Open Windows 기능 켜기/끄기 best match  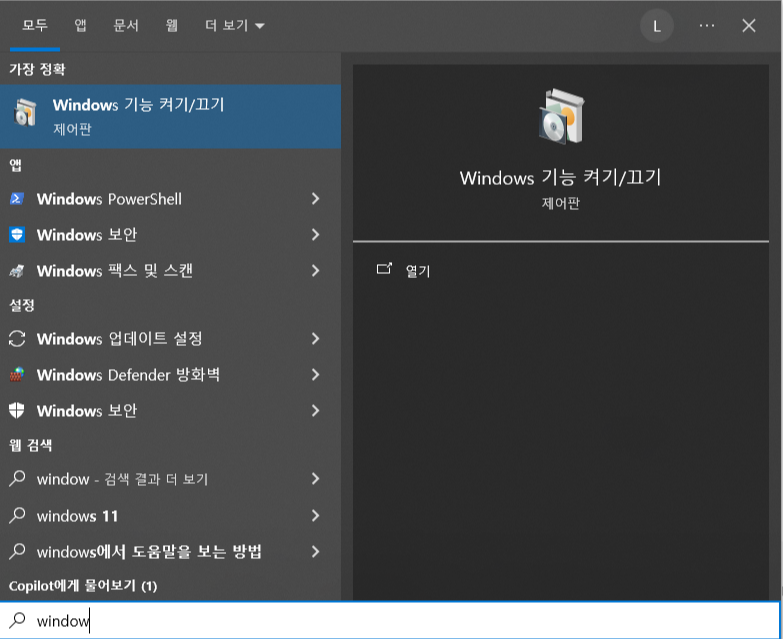pos(170,116)
